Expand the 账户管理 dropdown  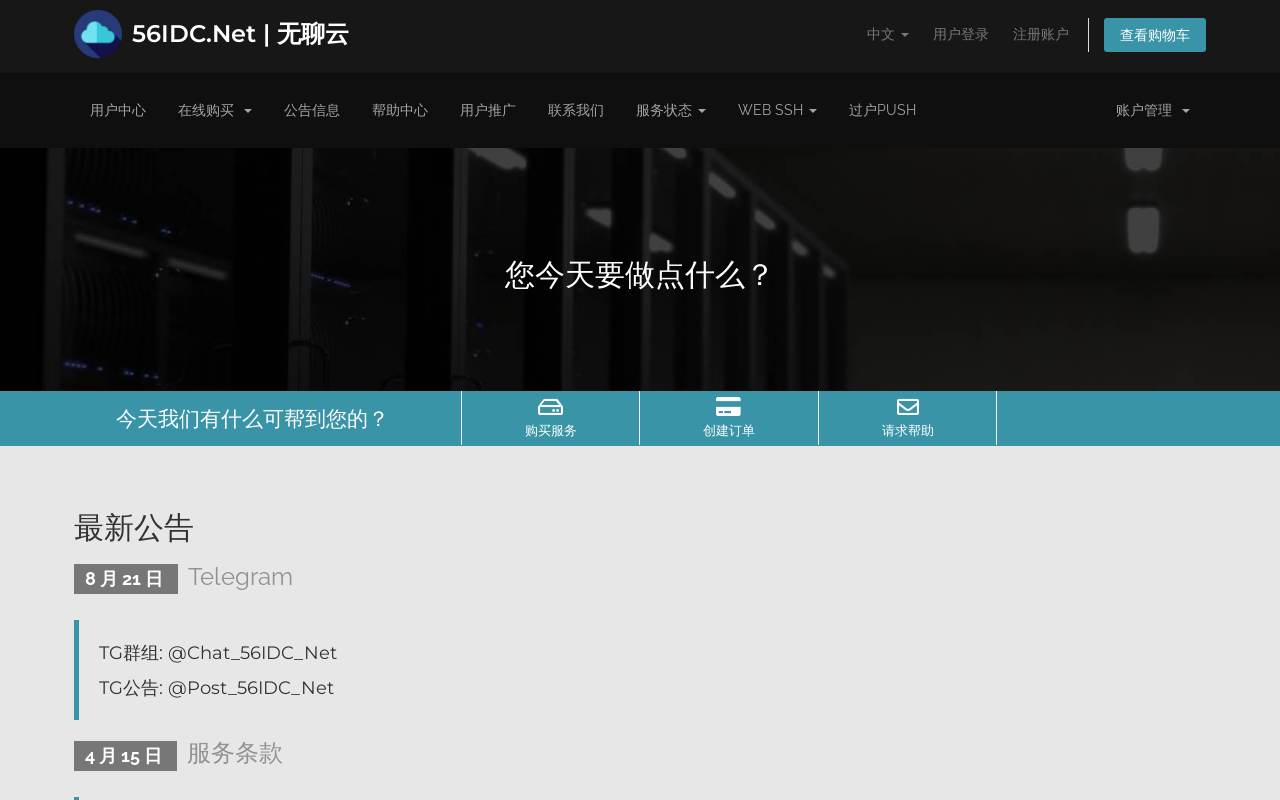coord(1153,110)
